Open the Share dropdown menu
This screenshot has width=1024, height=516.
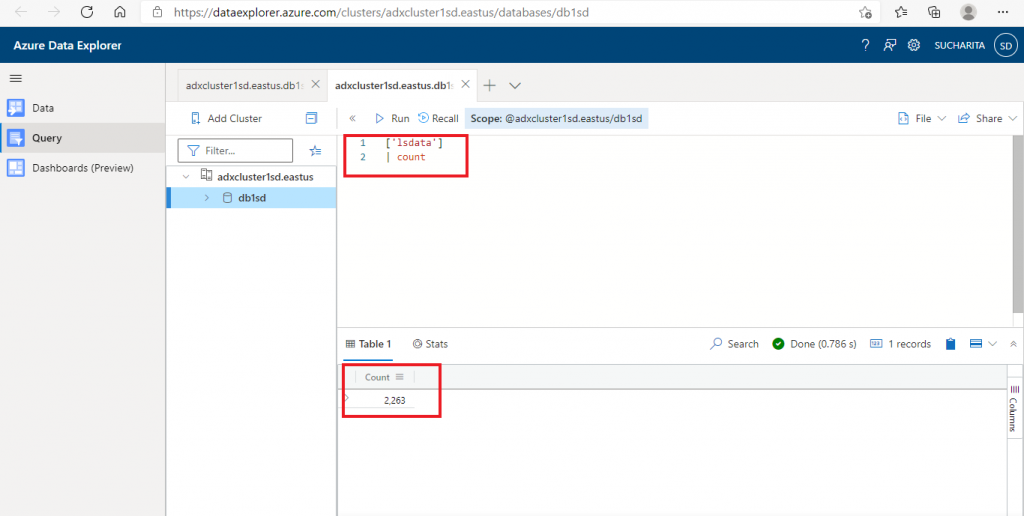pyautogui.click(x=987, y=118)
